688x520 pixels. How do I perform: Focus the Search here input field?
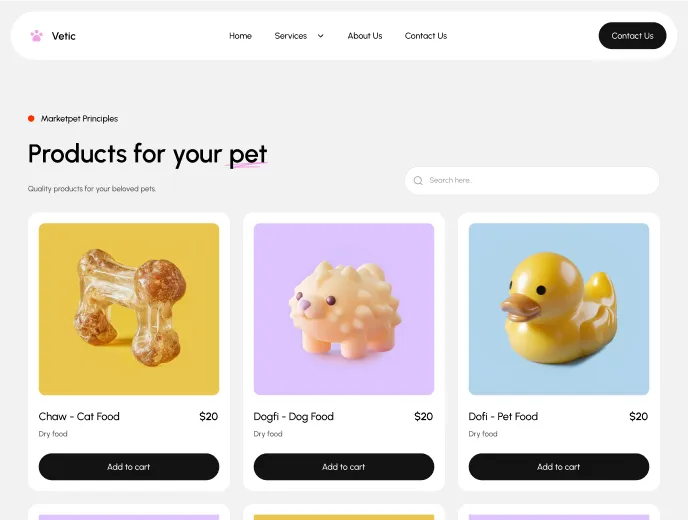[532, 180]
